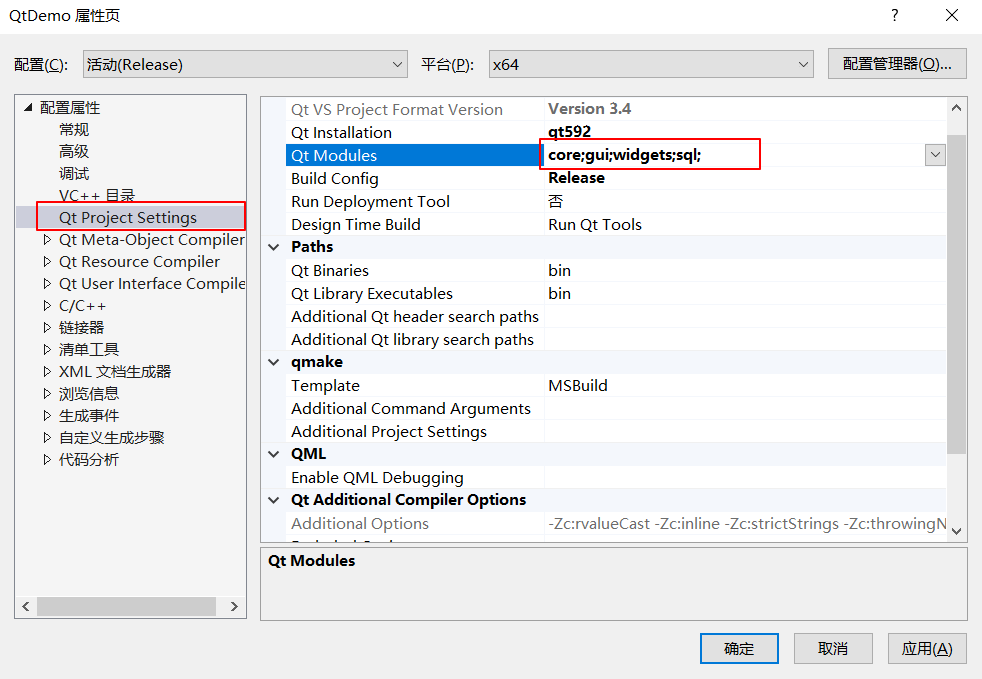Image resolution: width=982 pixels, height=679 pixels.
Task: Expand the Qt Resource Compiler node
Action: click(48, 261)
